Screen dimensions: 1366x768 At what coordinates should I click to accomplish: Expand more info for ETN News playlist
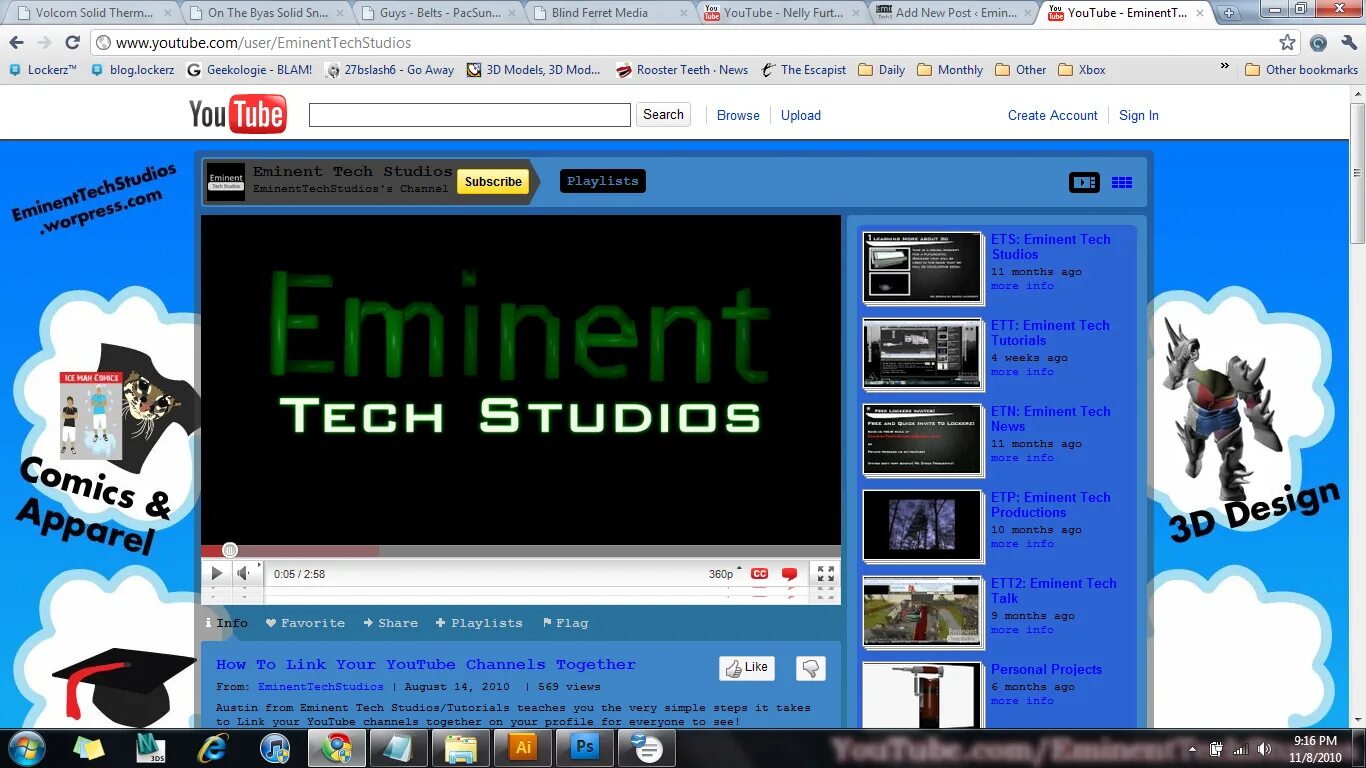point(1022,458)
